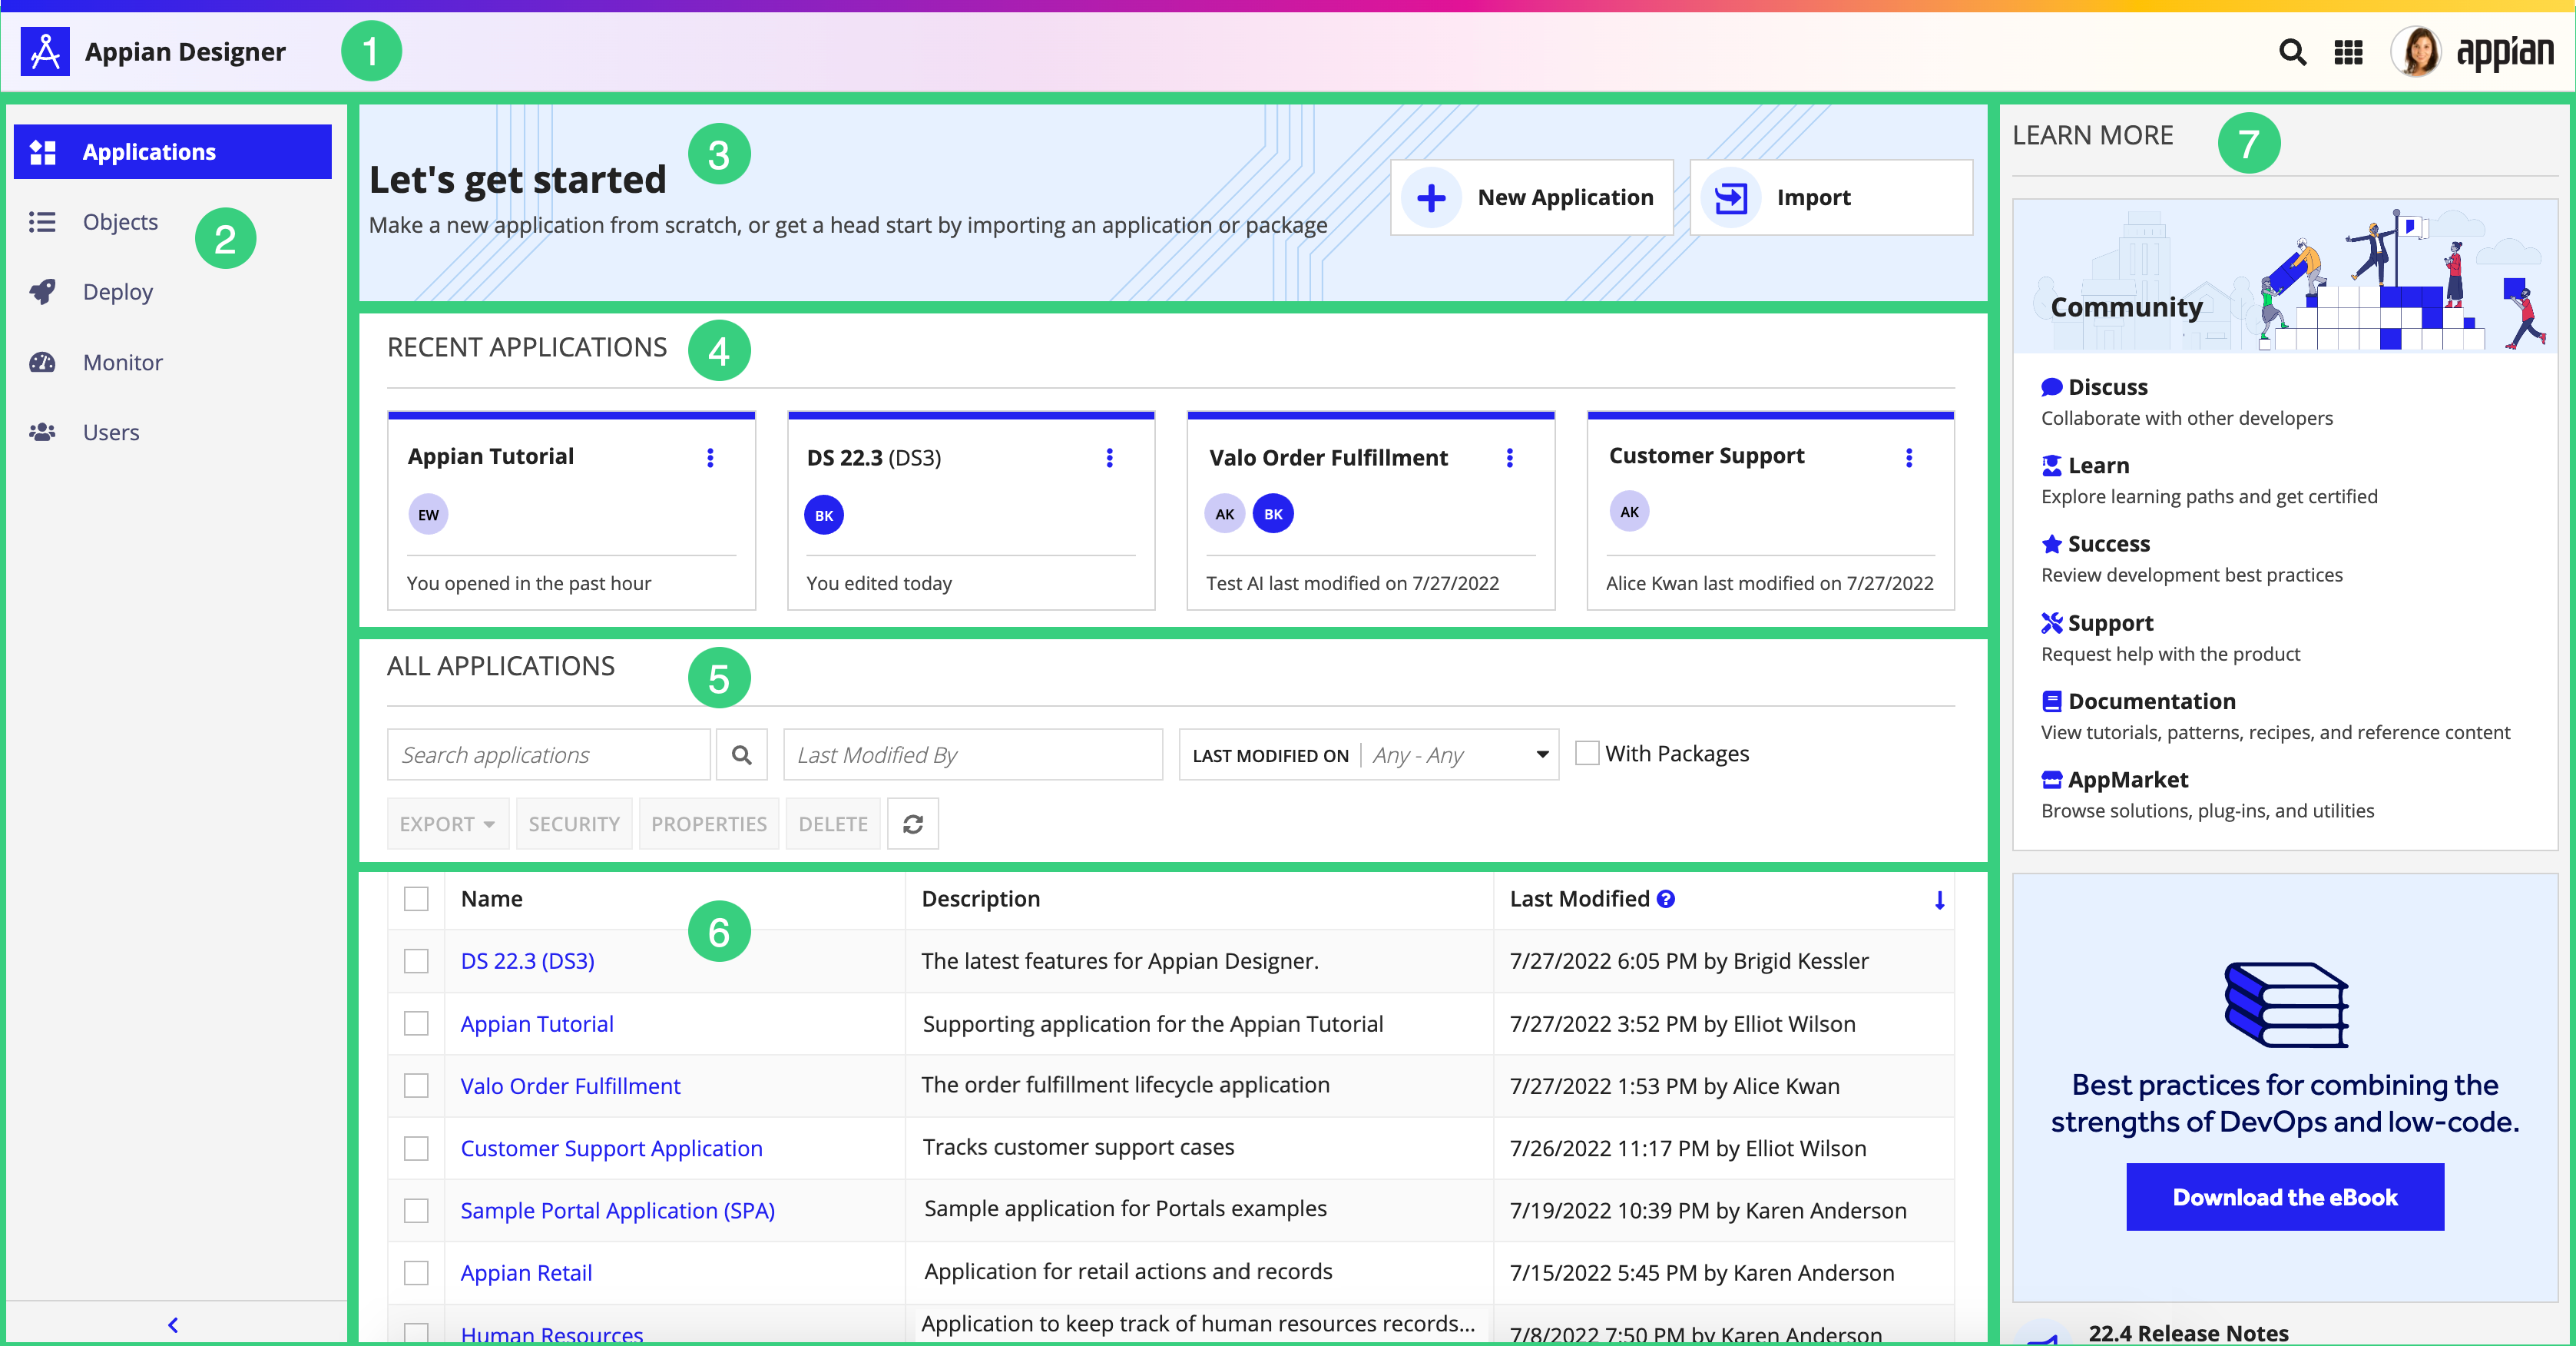This screenshot has width=2576, height=1346.
Task: Check the Valo Order Fulfillment row checkbox
Action: [416, 1086]
